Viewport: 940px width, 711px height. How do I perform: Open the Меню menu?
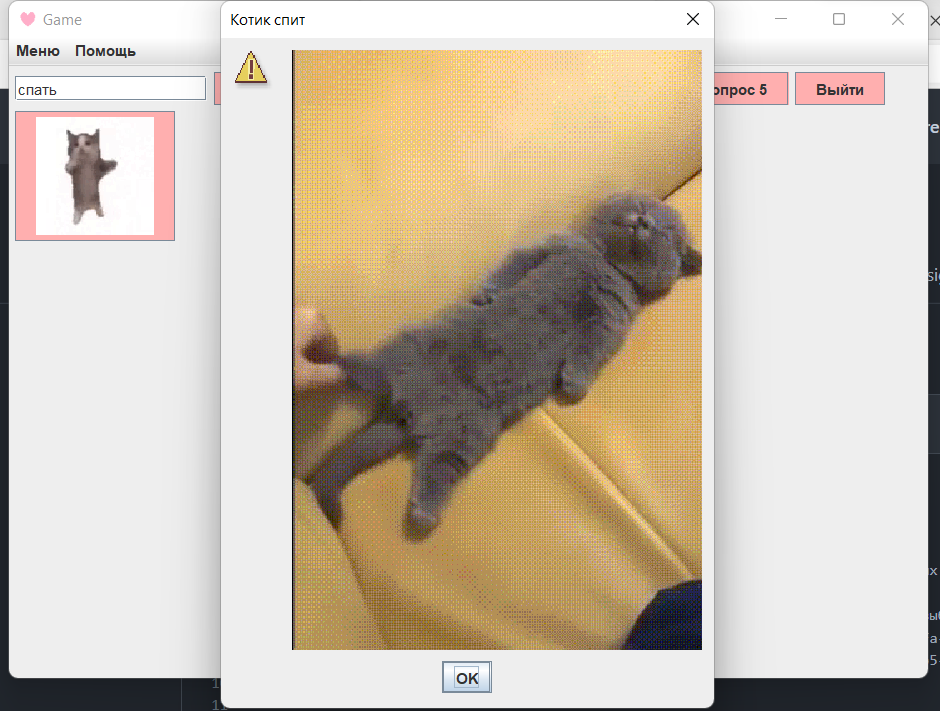pyautogui.click(x=36, y=51)
